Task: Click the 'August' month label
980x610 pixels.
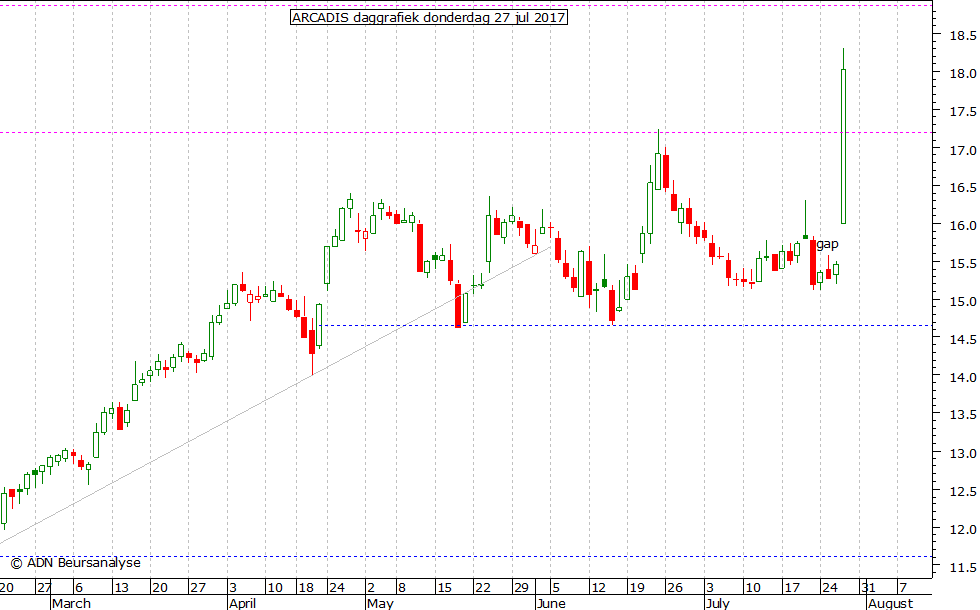Action: pos(891,603)
